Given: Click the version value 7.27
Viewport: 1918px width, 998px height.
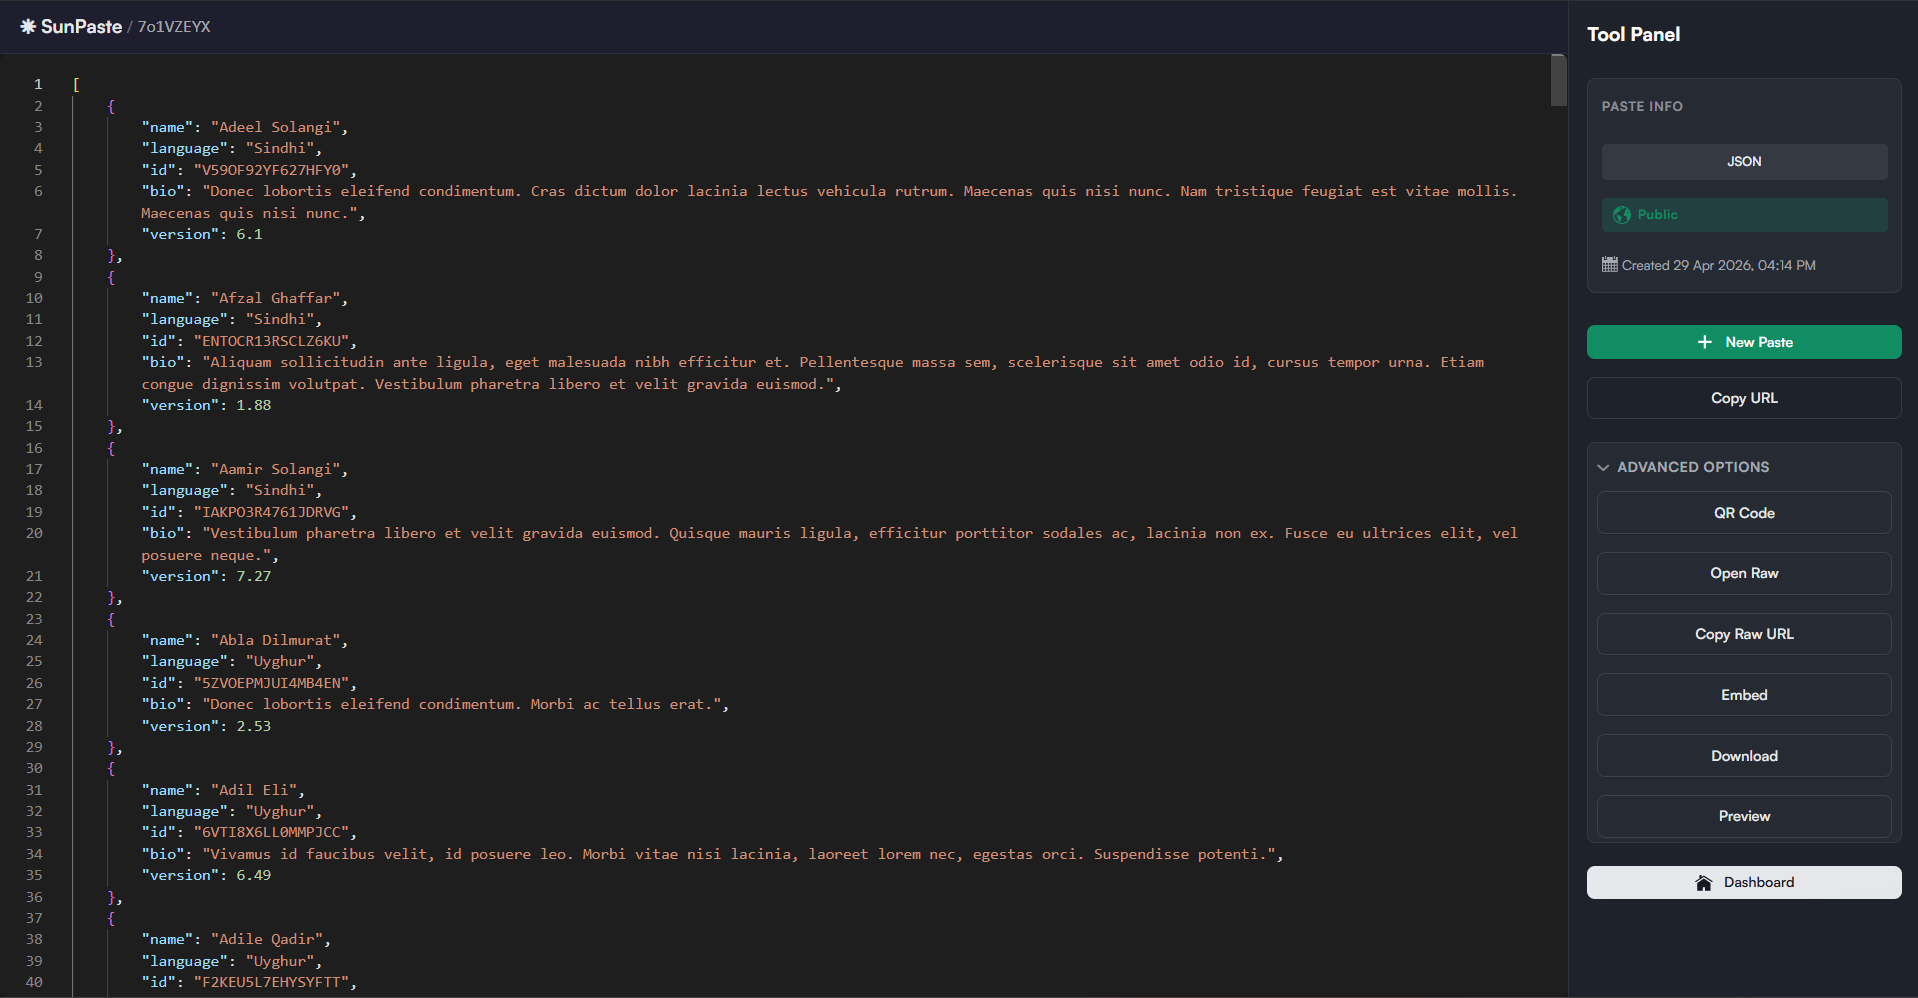Looking at the screenshot, I should [x=254, y=576].
